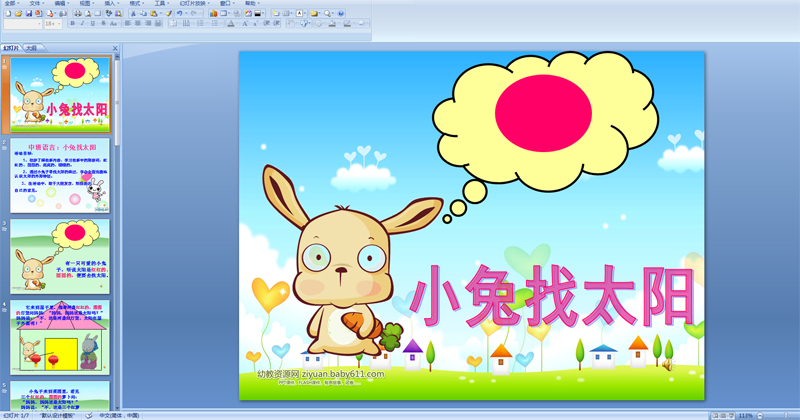Open the 工具 (Tools) menu
Viewport: 800px width, 420px height.
(x=160, y=3)
